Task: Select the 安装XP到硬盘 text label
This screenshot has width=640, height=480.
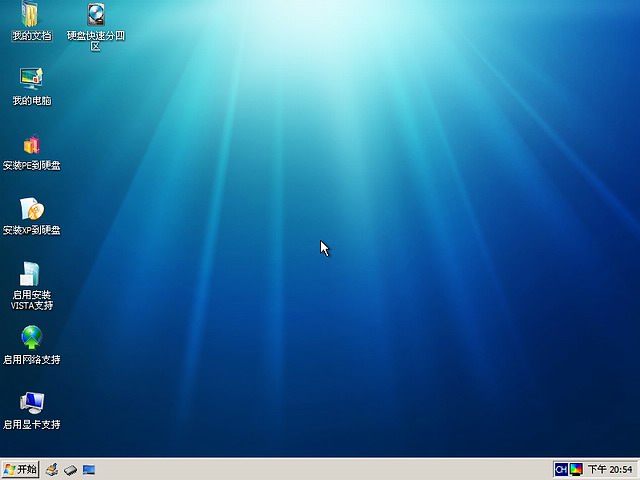Action: (31, 230)
